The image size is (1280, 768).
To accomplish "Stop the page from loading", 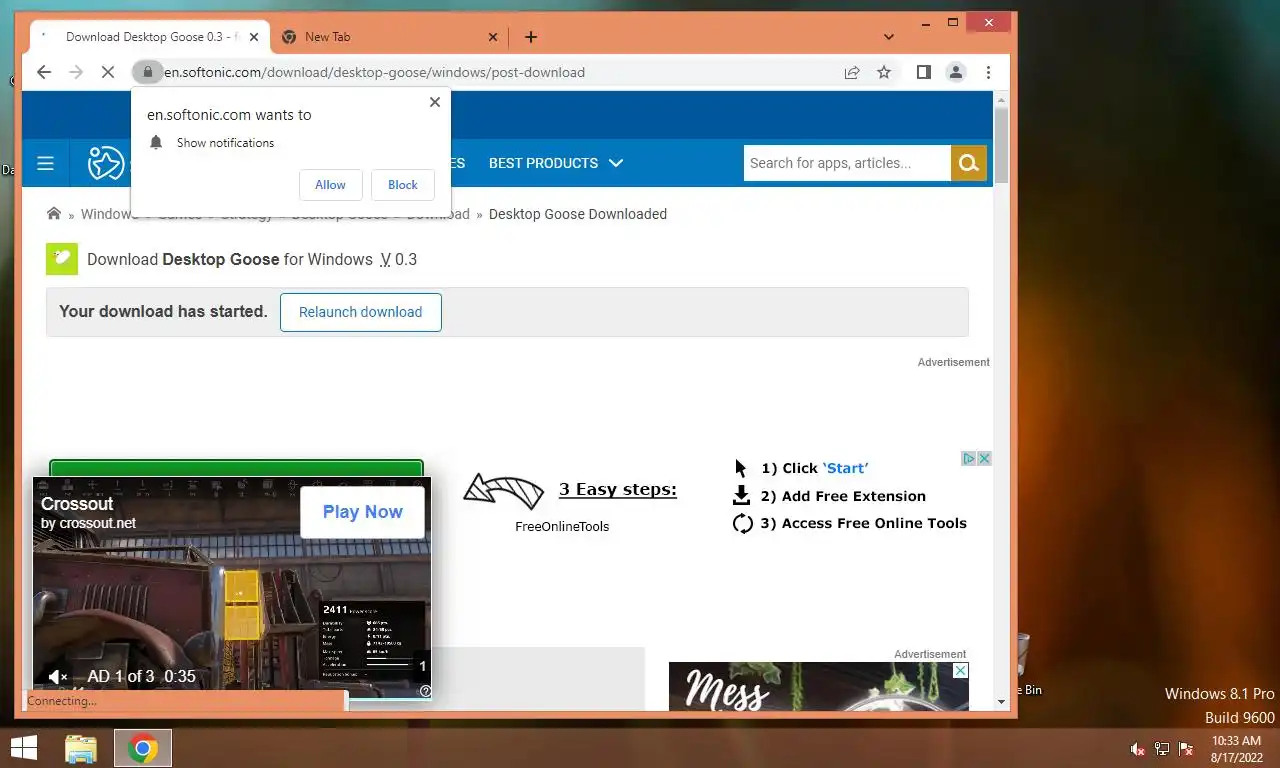I will pos(109,72).
